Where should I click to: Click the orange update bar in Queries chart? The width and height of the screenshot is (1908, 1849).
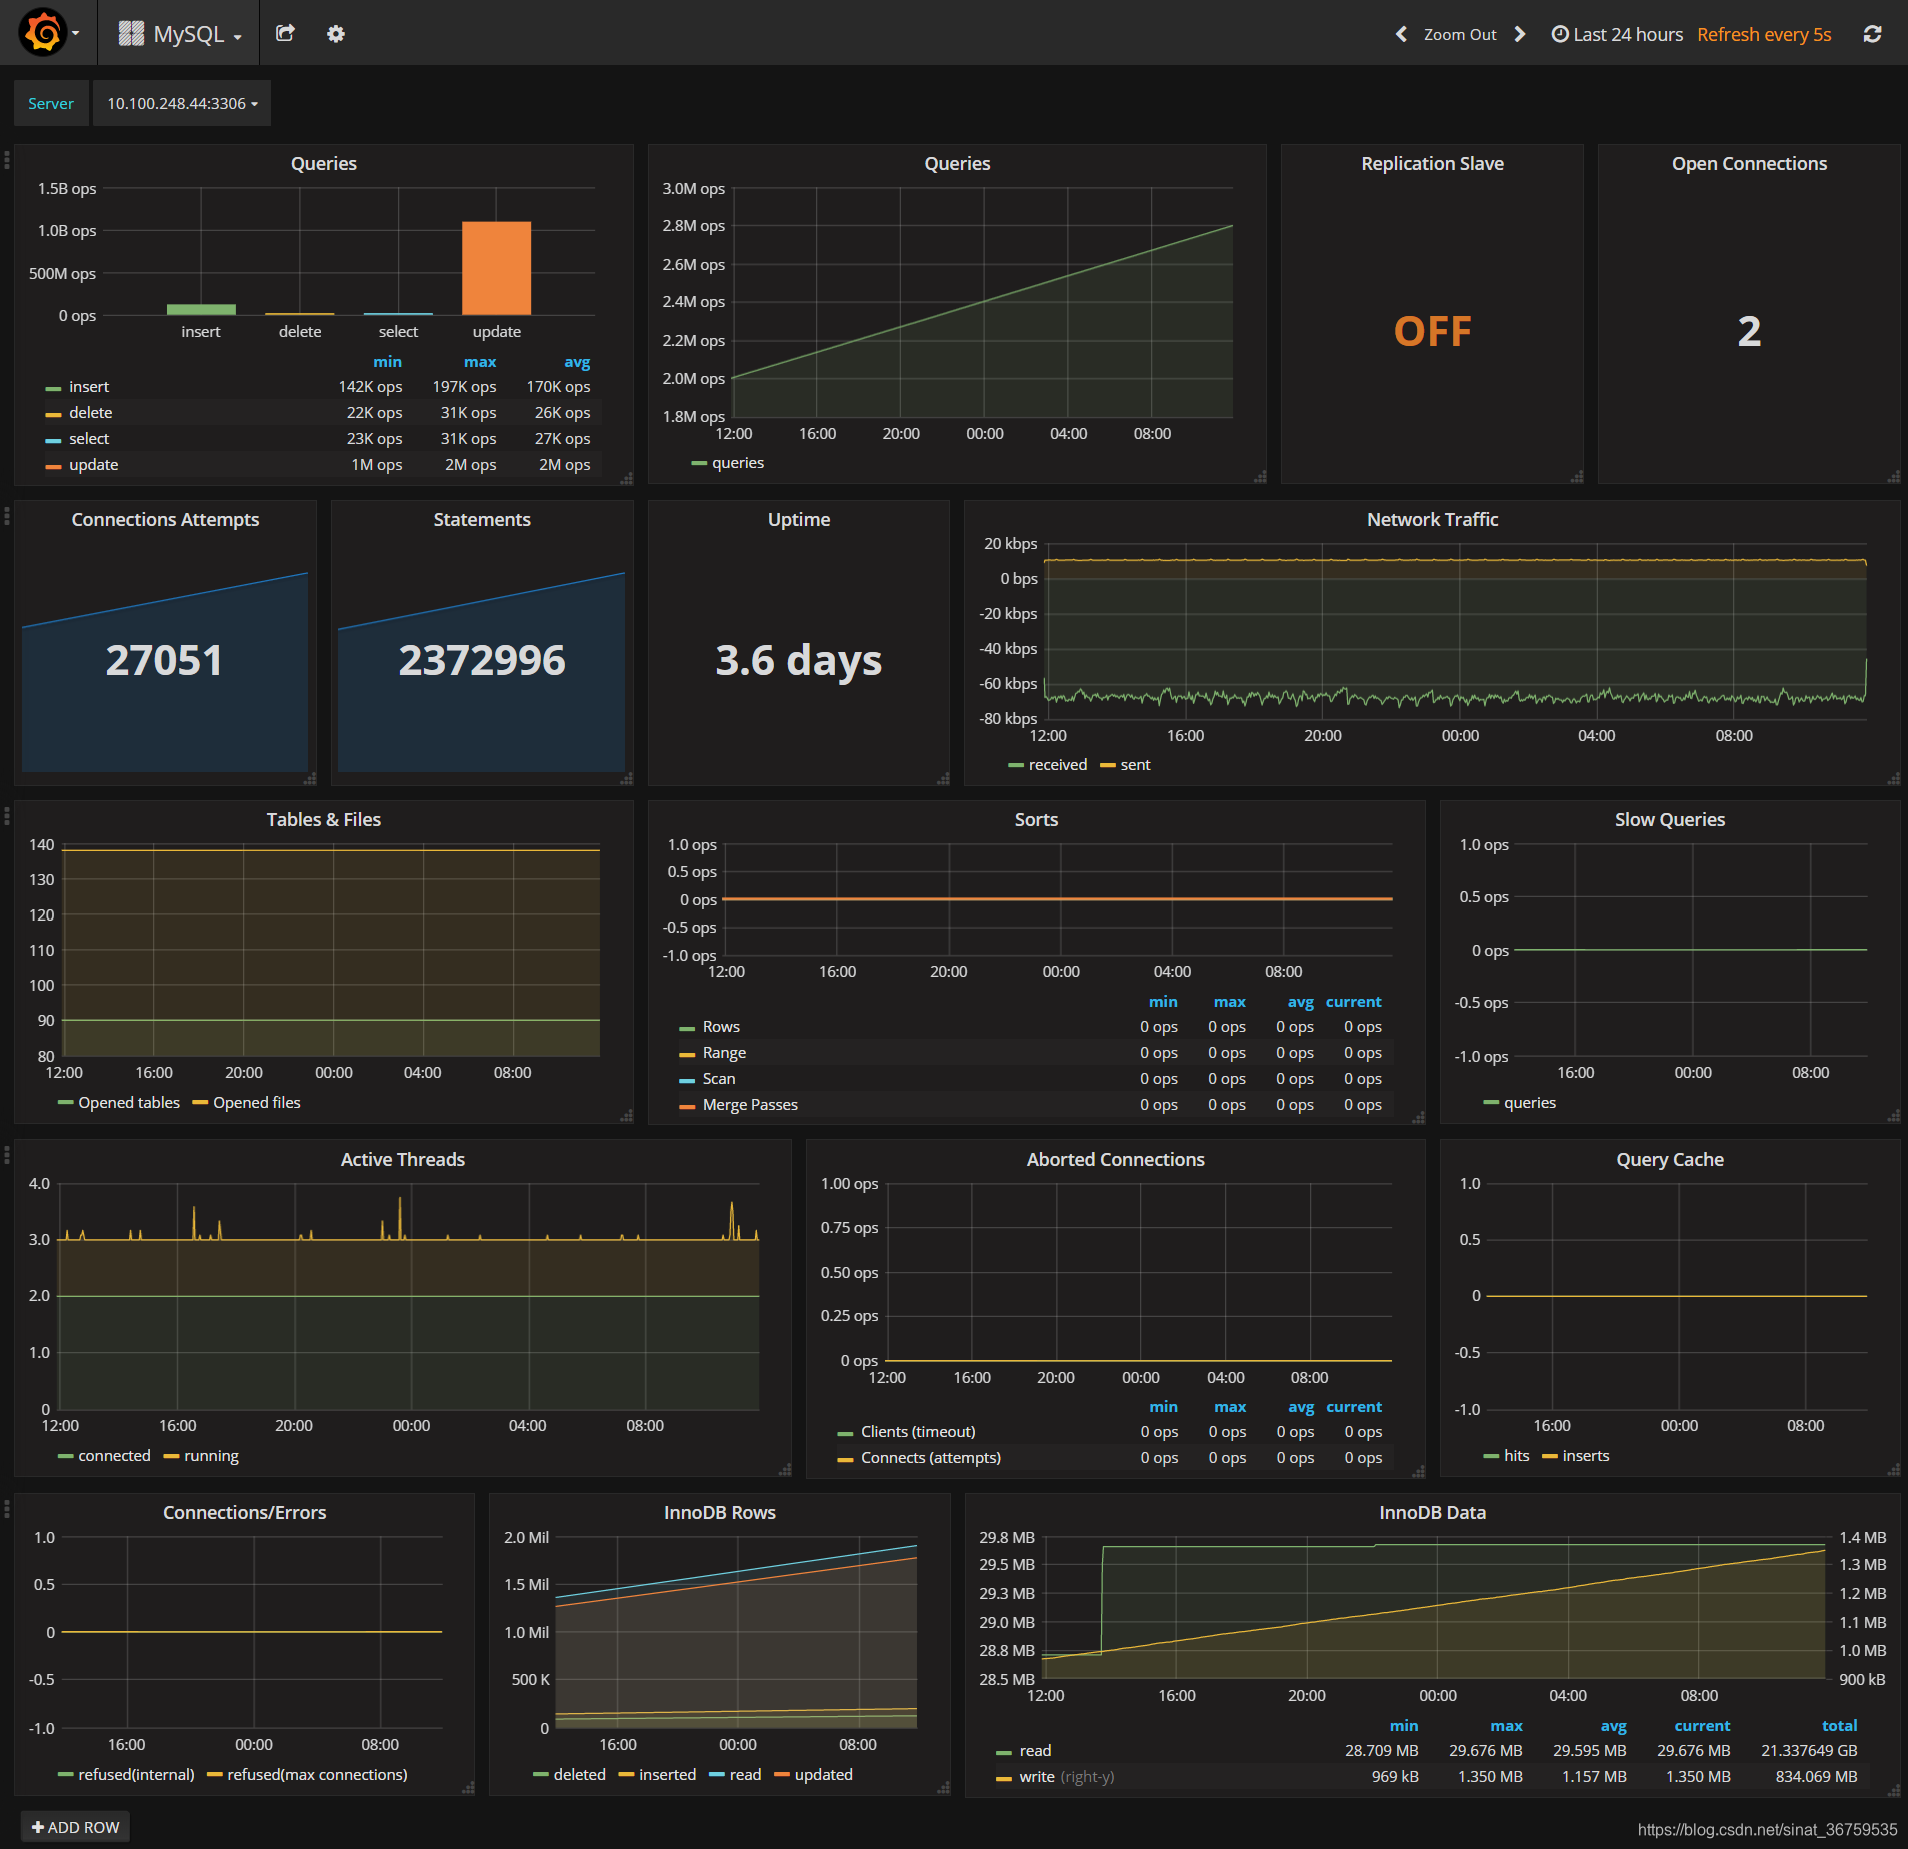[x=496, y=268]
